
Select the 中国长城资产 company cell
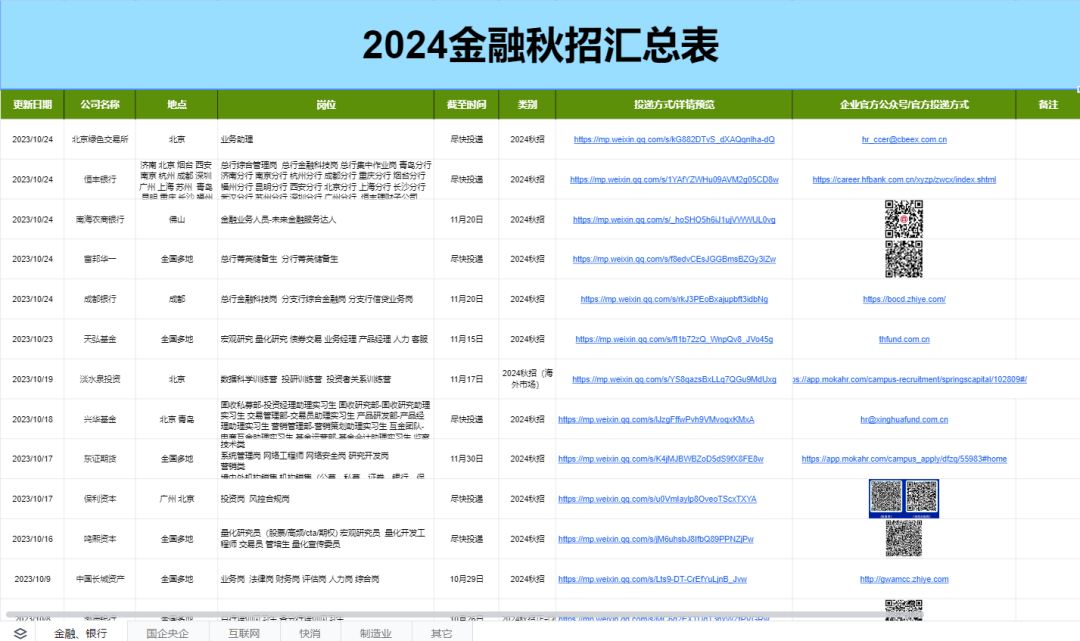click(100, 578)
